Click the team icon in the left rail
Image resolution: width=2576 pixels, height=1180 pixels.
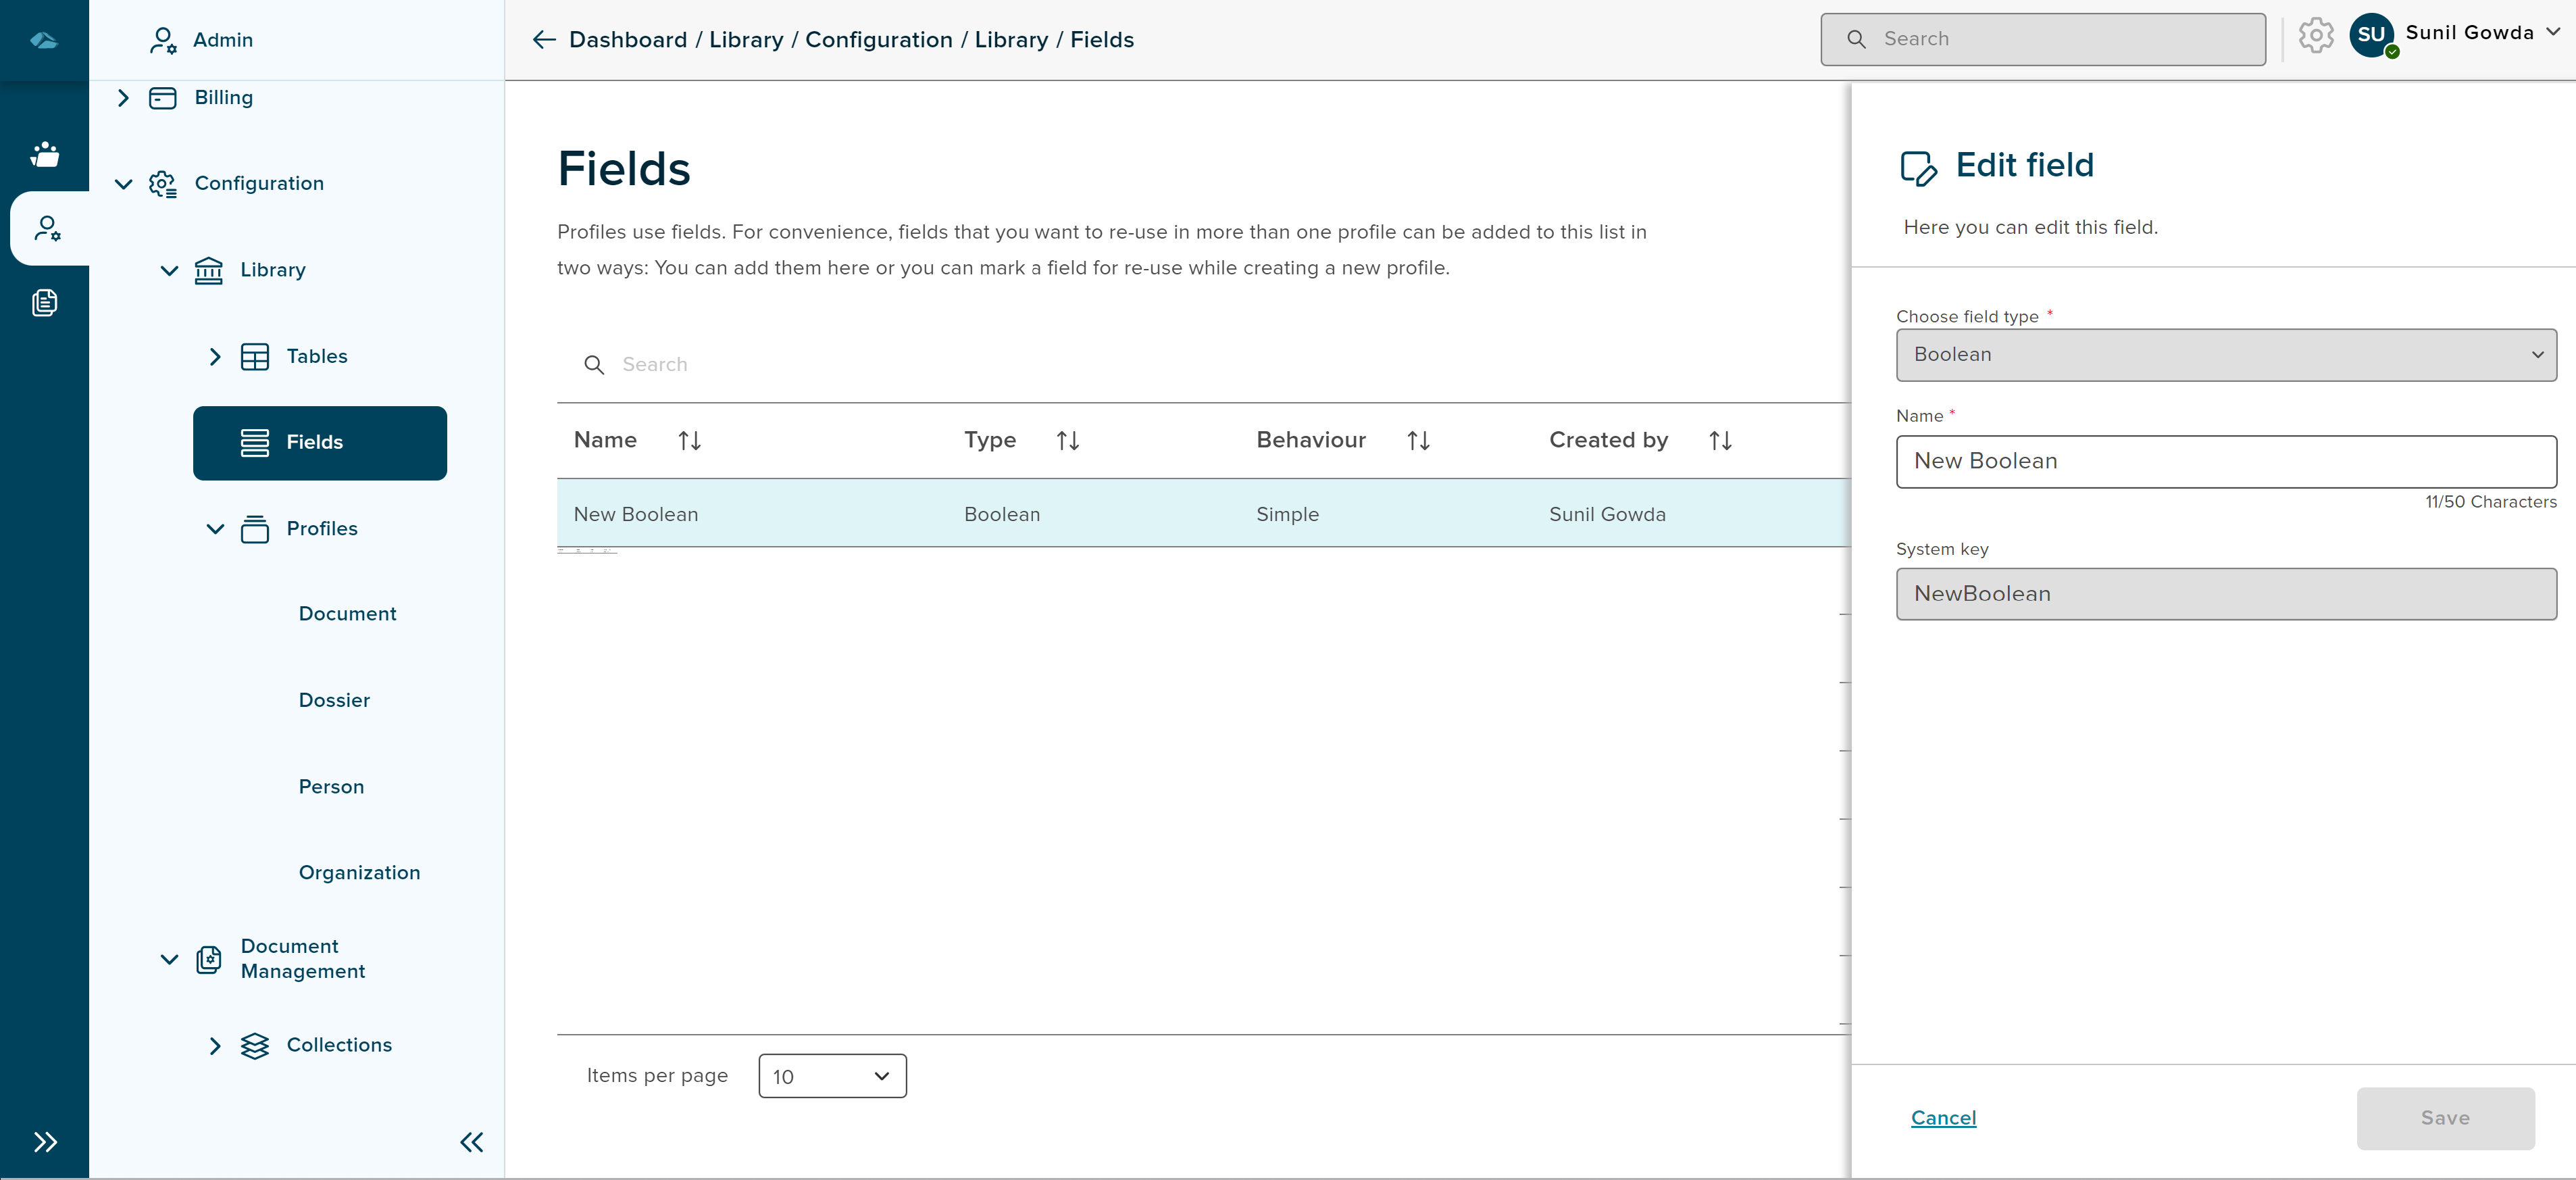coord(45,155)
